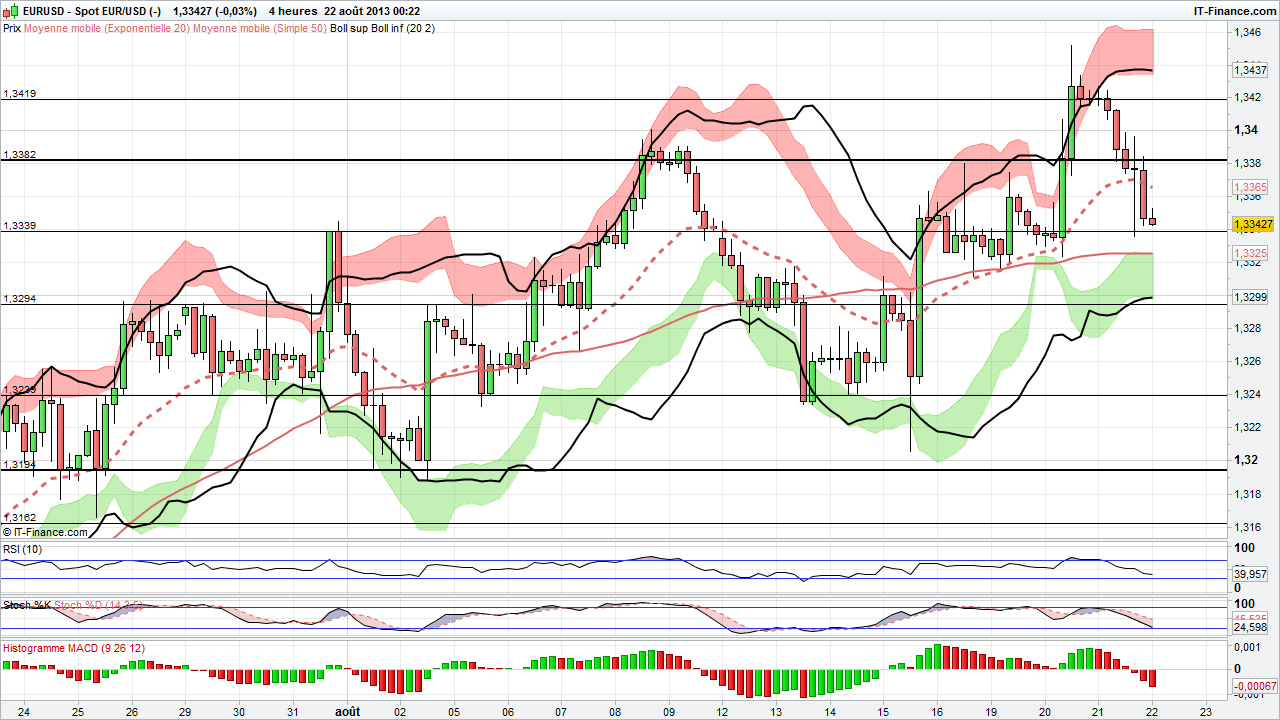This screenshot has width=1280, height=720.
Task: Open the RSI (10) indicator label
Action: 21,549
